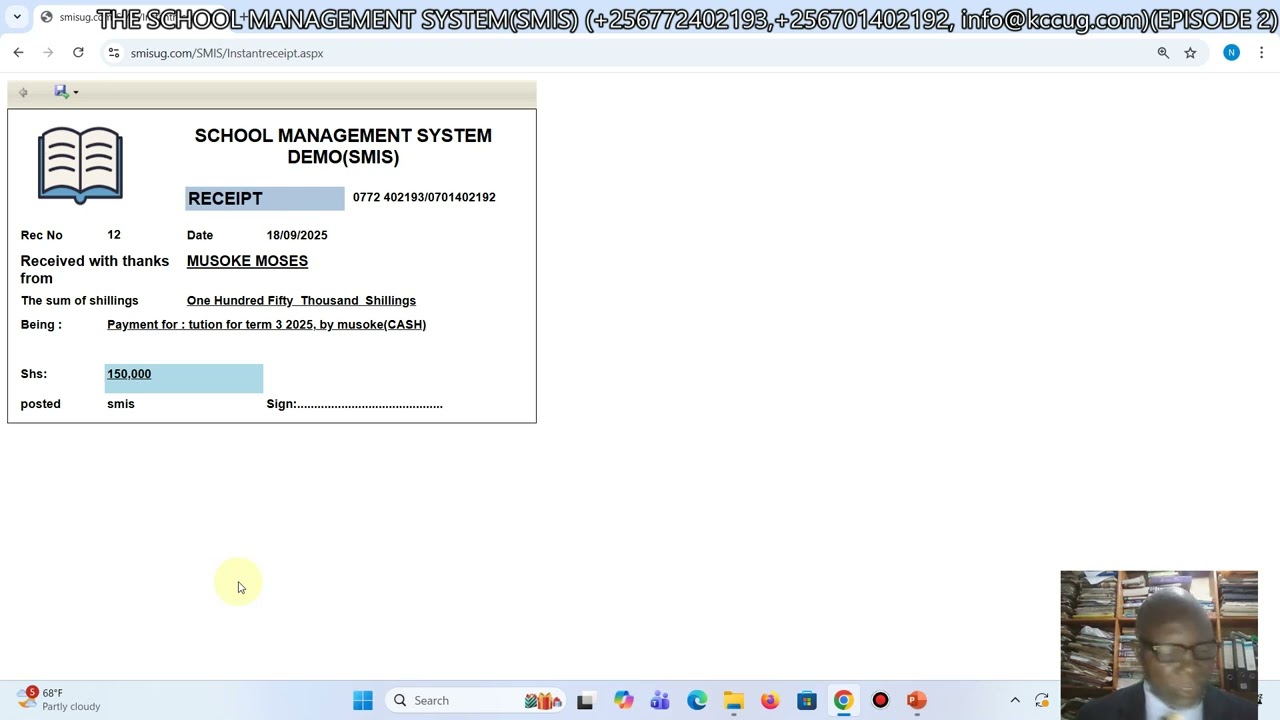This screenshot has height=720, width=1280.
Task: Open Task View from taskbar
Action: pyautogui.click(x=585, y=701)
